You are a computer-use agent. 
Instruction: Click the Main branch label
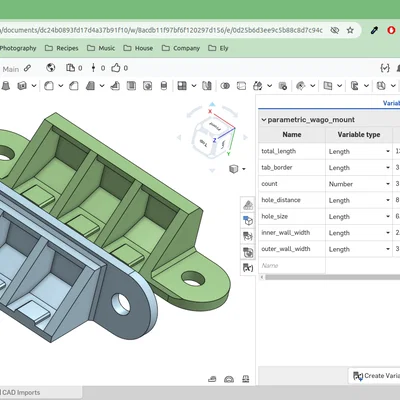11,69
